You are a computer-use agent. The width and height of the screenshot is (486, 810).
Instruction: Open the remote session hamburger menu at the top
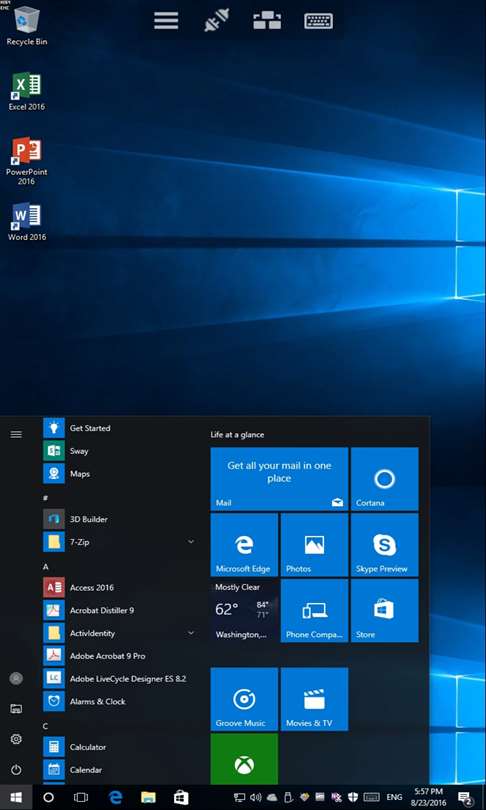(x=166, y=21)
